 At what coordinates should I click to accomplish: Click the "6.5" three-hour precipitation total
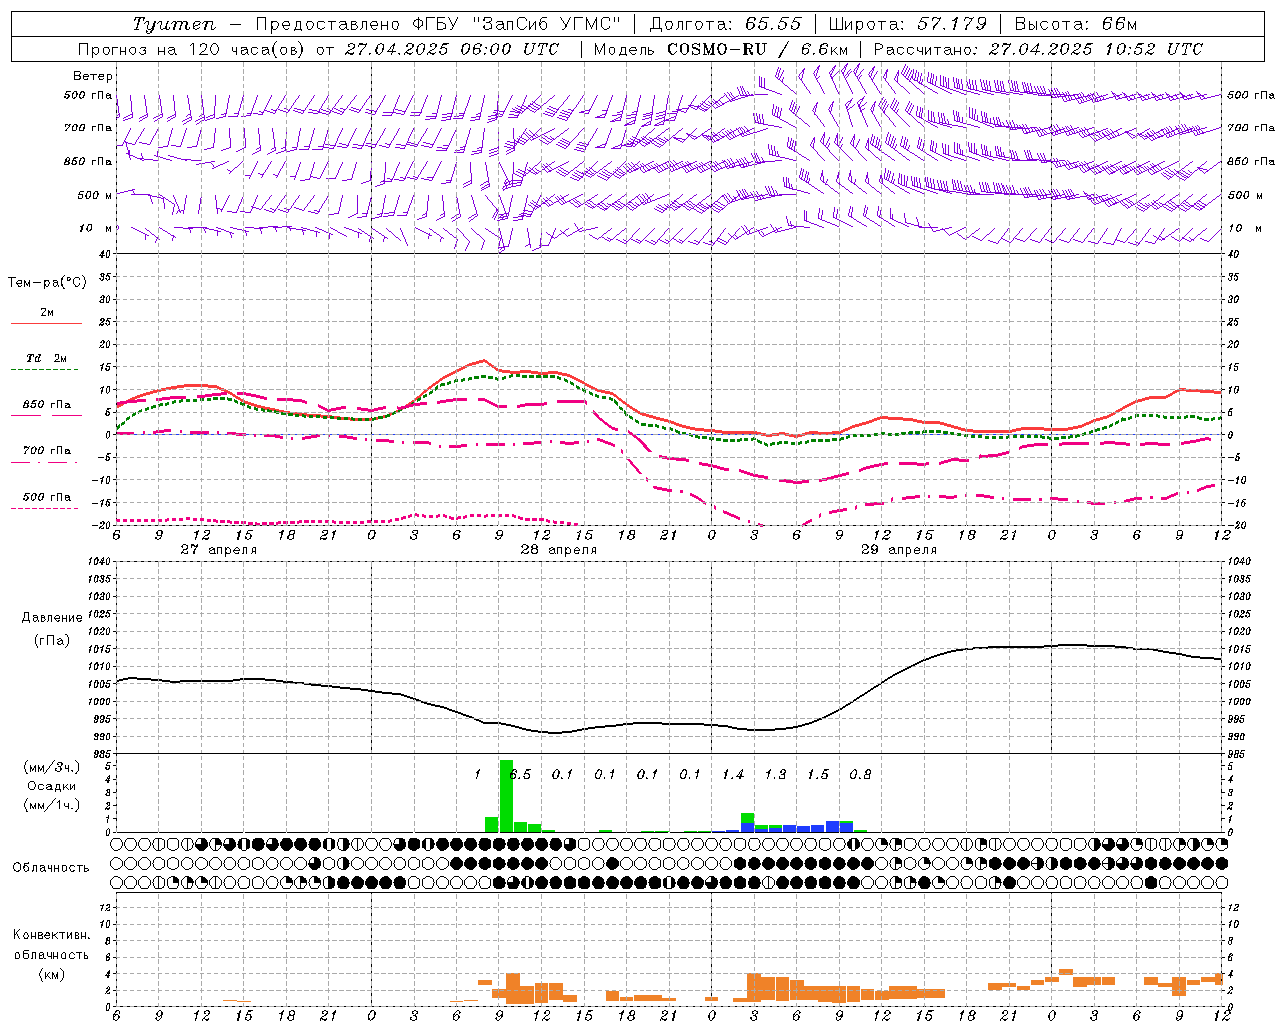(520, 775)
